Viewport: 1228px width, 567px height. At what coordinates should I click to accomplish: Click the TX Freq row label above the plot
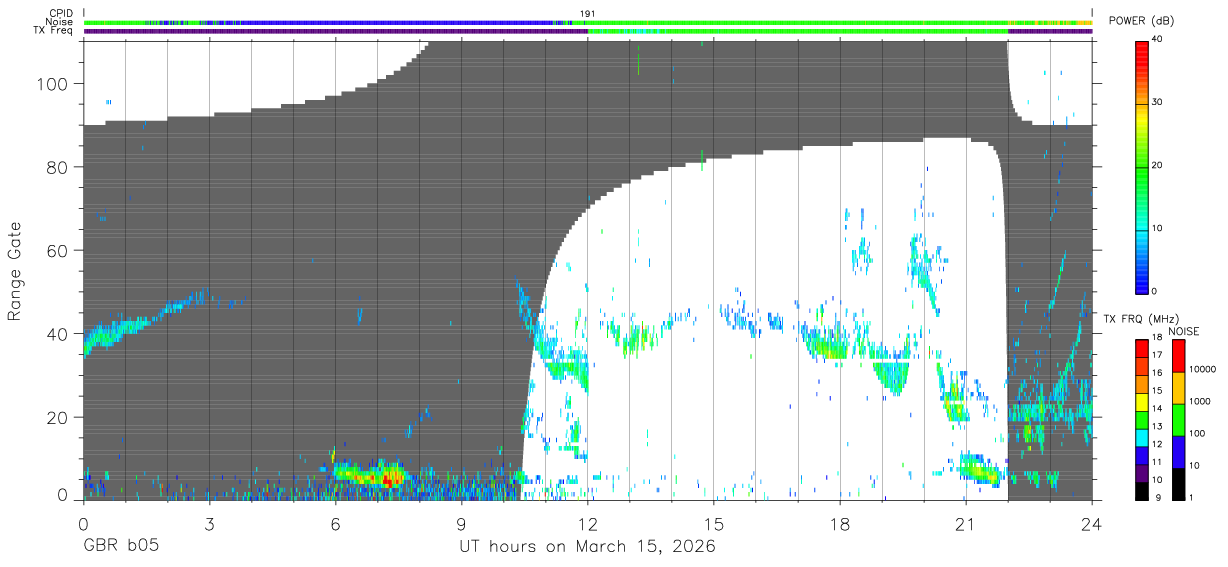pos(54,31)
